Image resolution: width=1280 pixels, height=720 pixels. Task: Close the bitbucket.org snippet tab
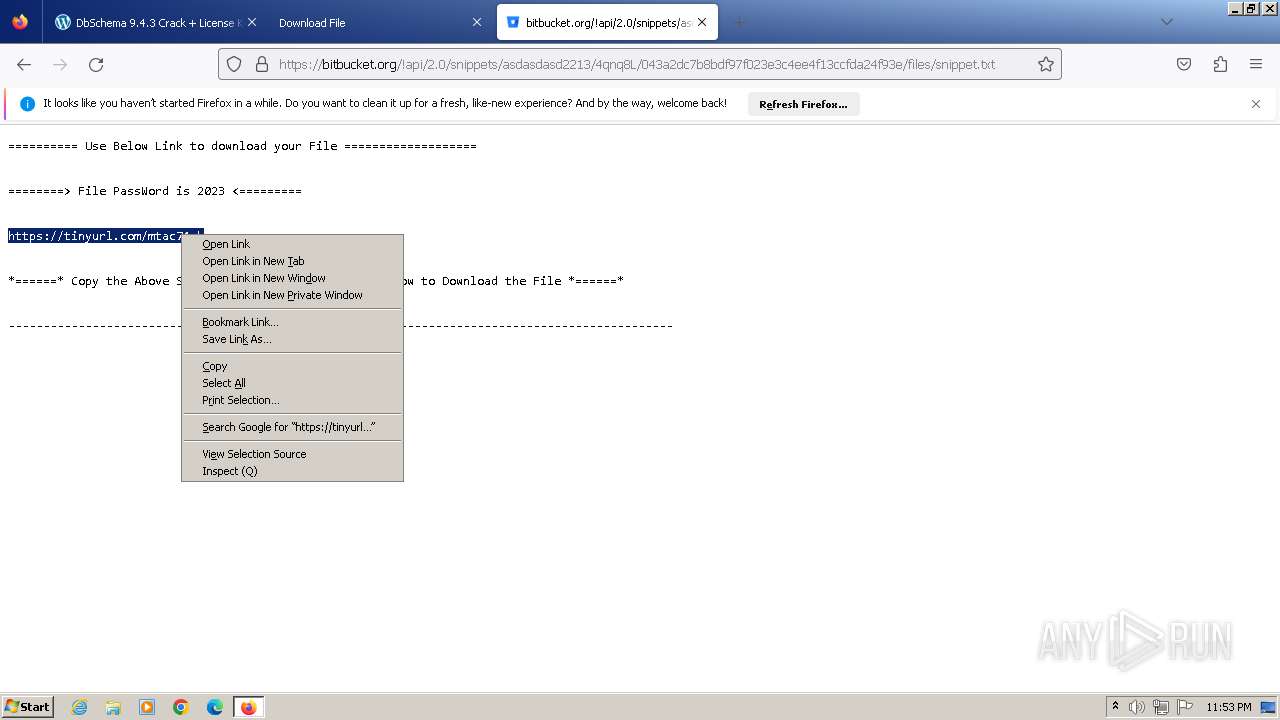click(703, 22)
